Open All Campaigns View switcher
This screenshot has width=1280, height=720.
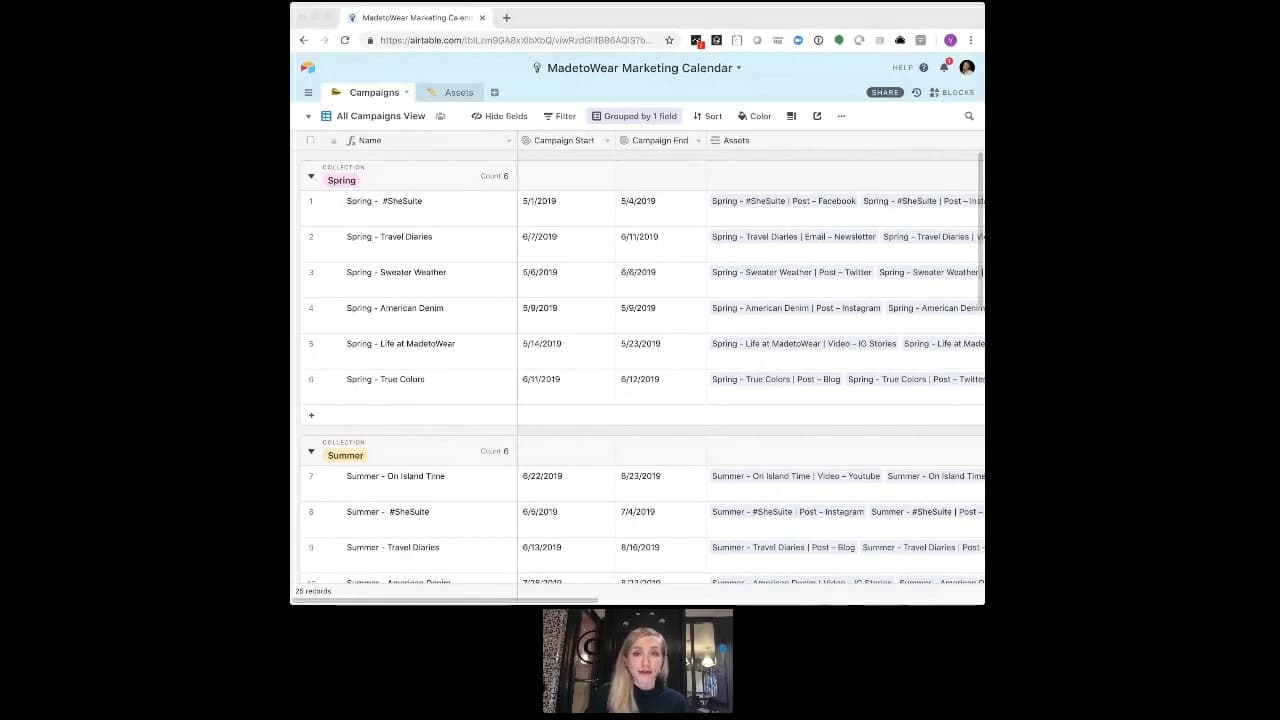pos(372,116)
